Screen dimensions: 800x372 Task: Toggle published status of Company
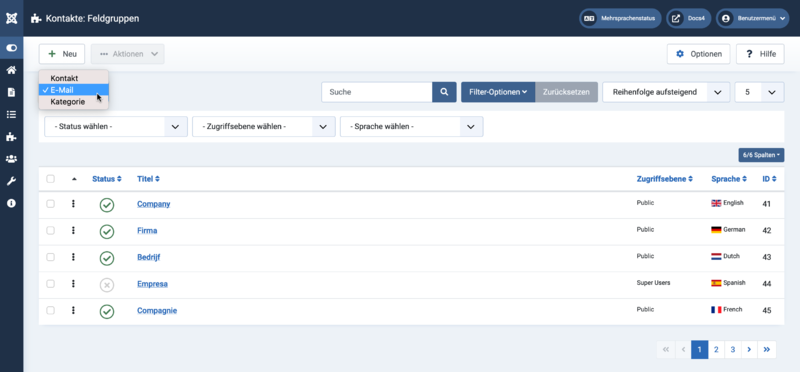107,205
